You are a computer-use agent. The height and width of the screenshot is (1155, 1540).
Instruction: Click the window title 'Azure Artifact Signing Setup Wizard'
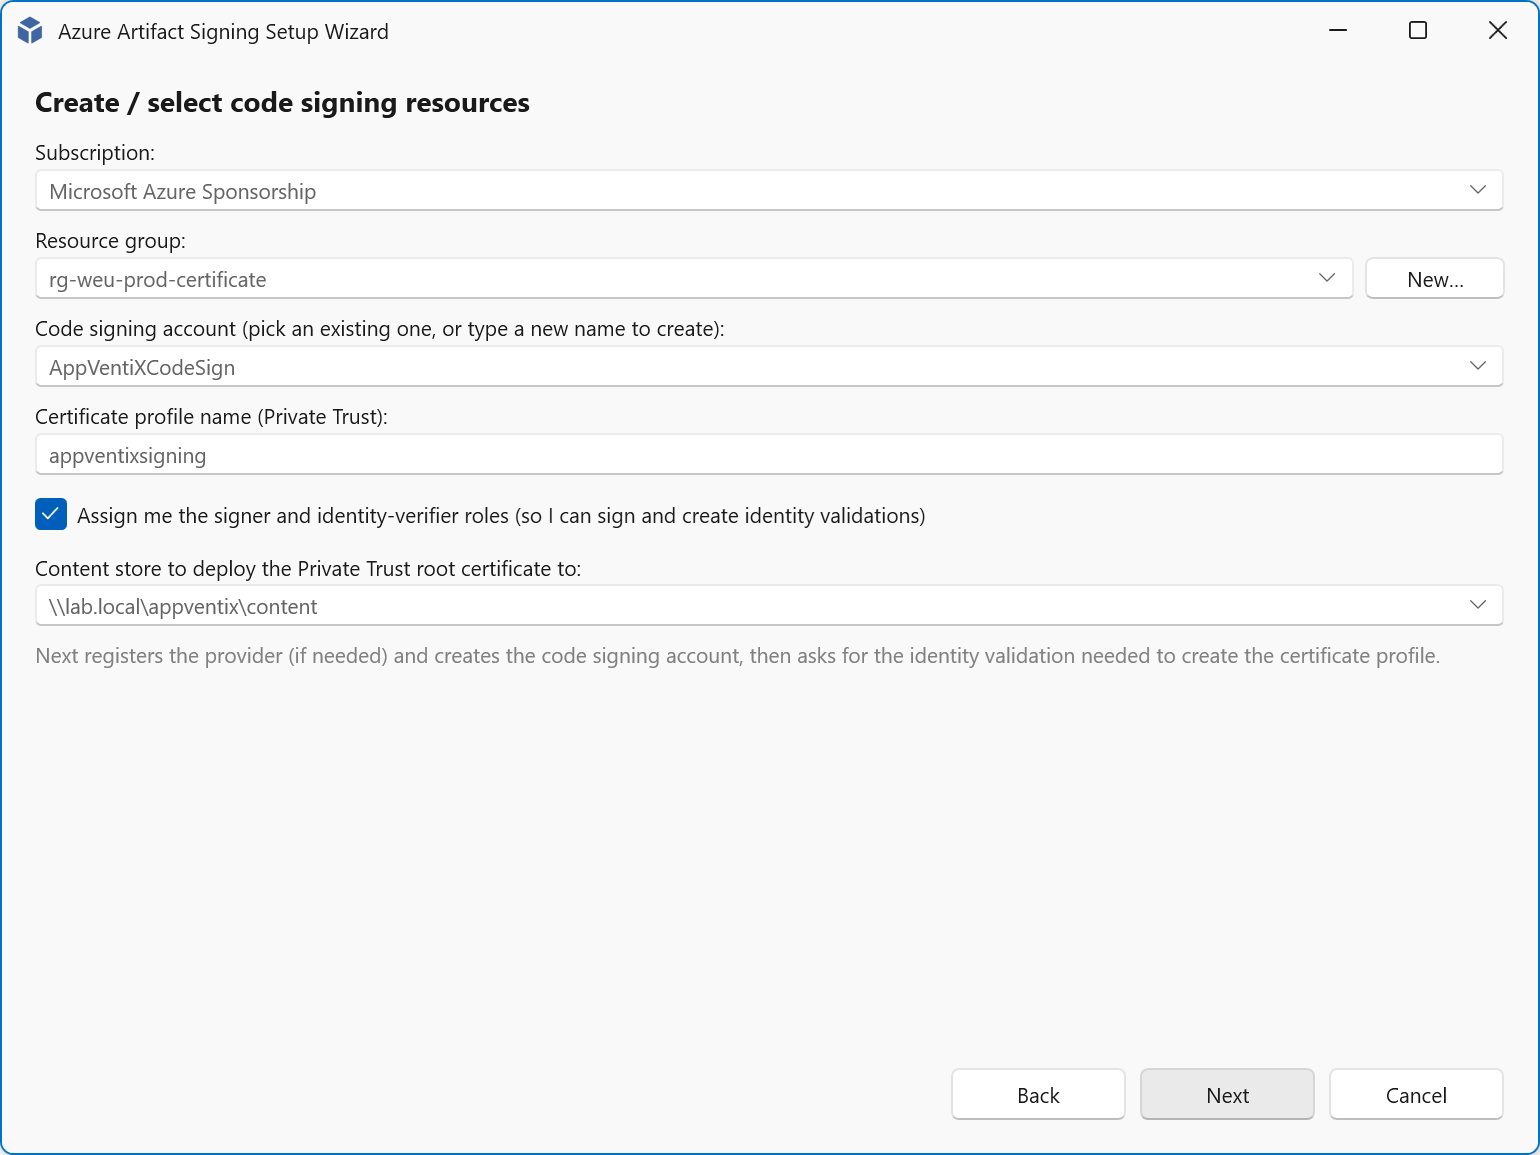tap(223, 32)
